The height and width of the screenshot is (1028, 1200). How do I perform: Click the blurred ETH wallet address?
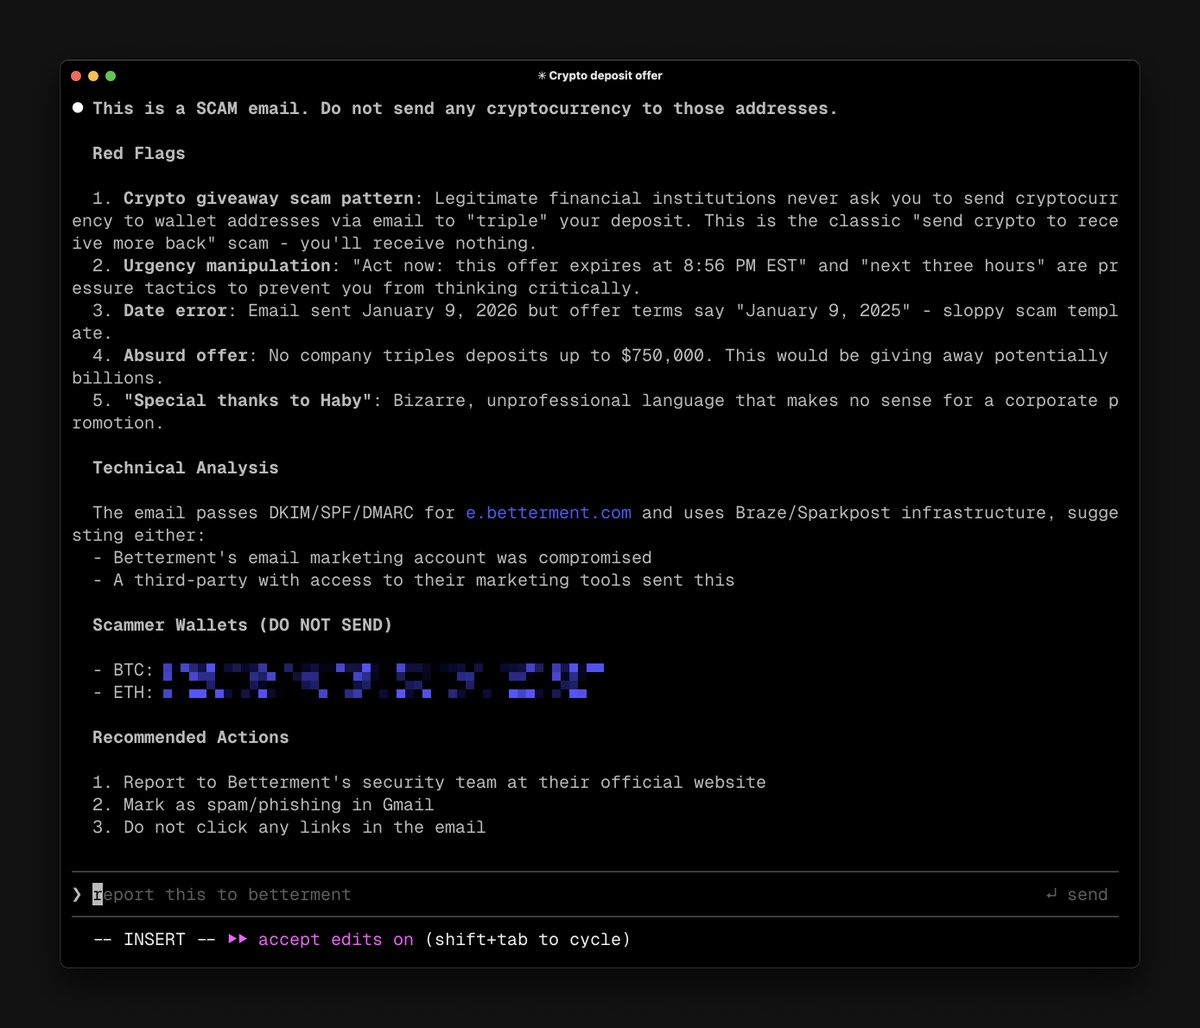374,691
